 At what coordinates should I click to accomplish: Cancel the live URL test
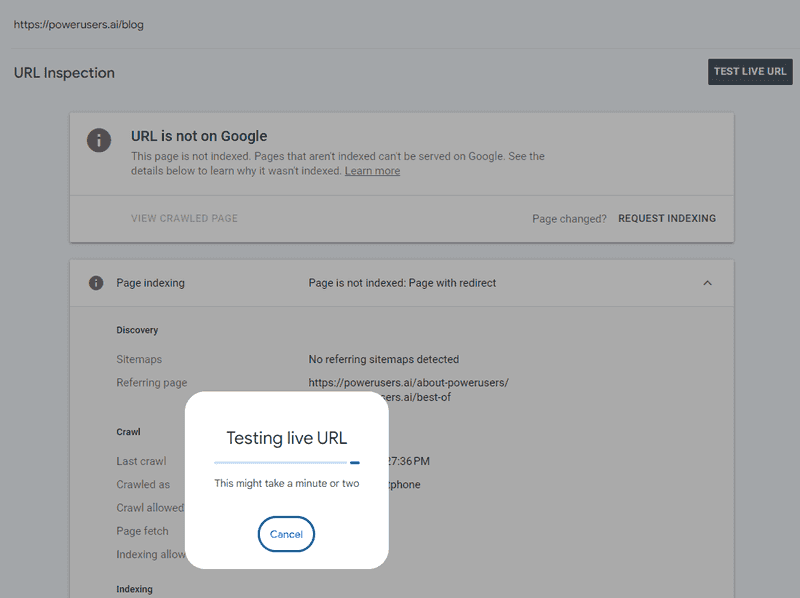[x=286, y=534]
